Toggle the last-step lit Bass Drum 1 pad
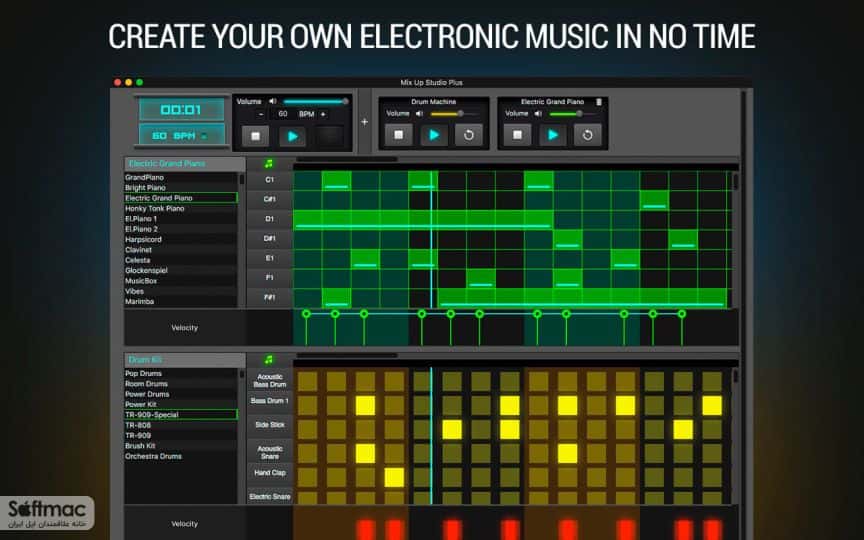 point(712,406)
